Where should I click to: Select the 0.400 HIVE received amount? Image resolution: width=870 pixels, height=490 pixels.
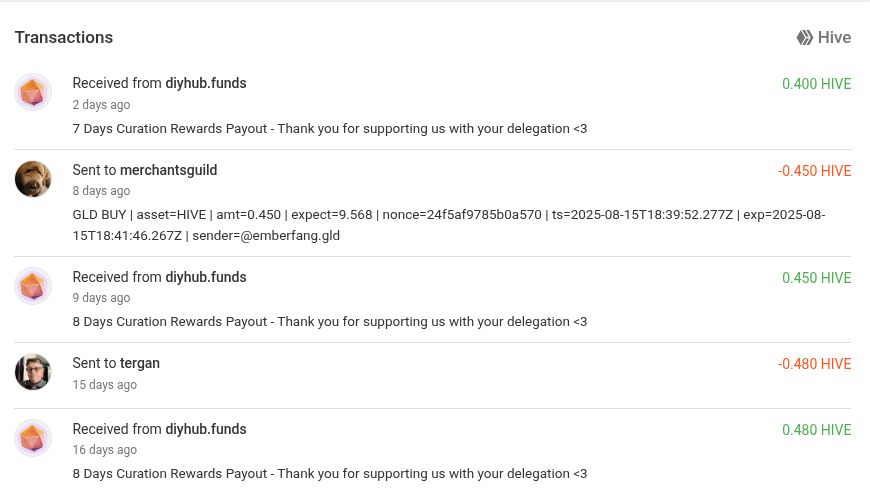817,84
